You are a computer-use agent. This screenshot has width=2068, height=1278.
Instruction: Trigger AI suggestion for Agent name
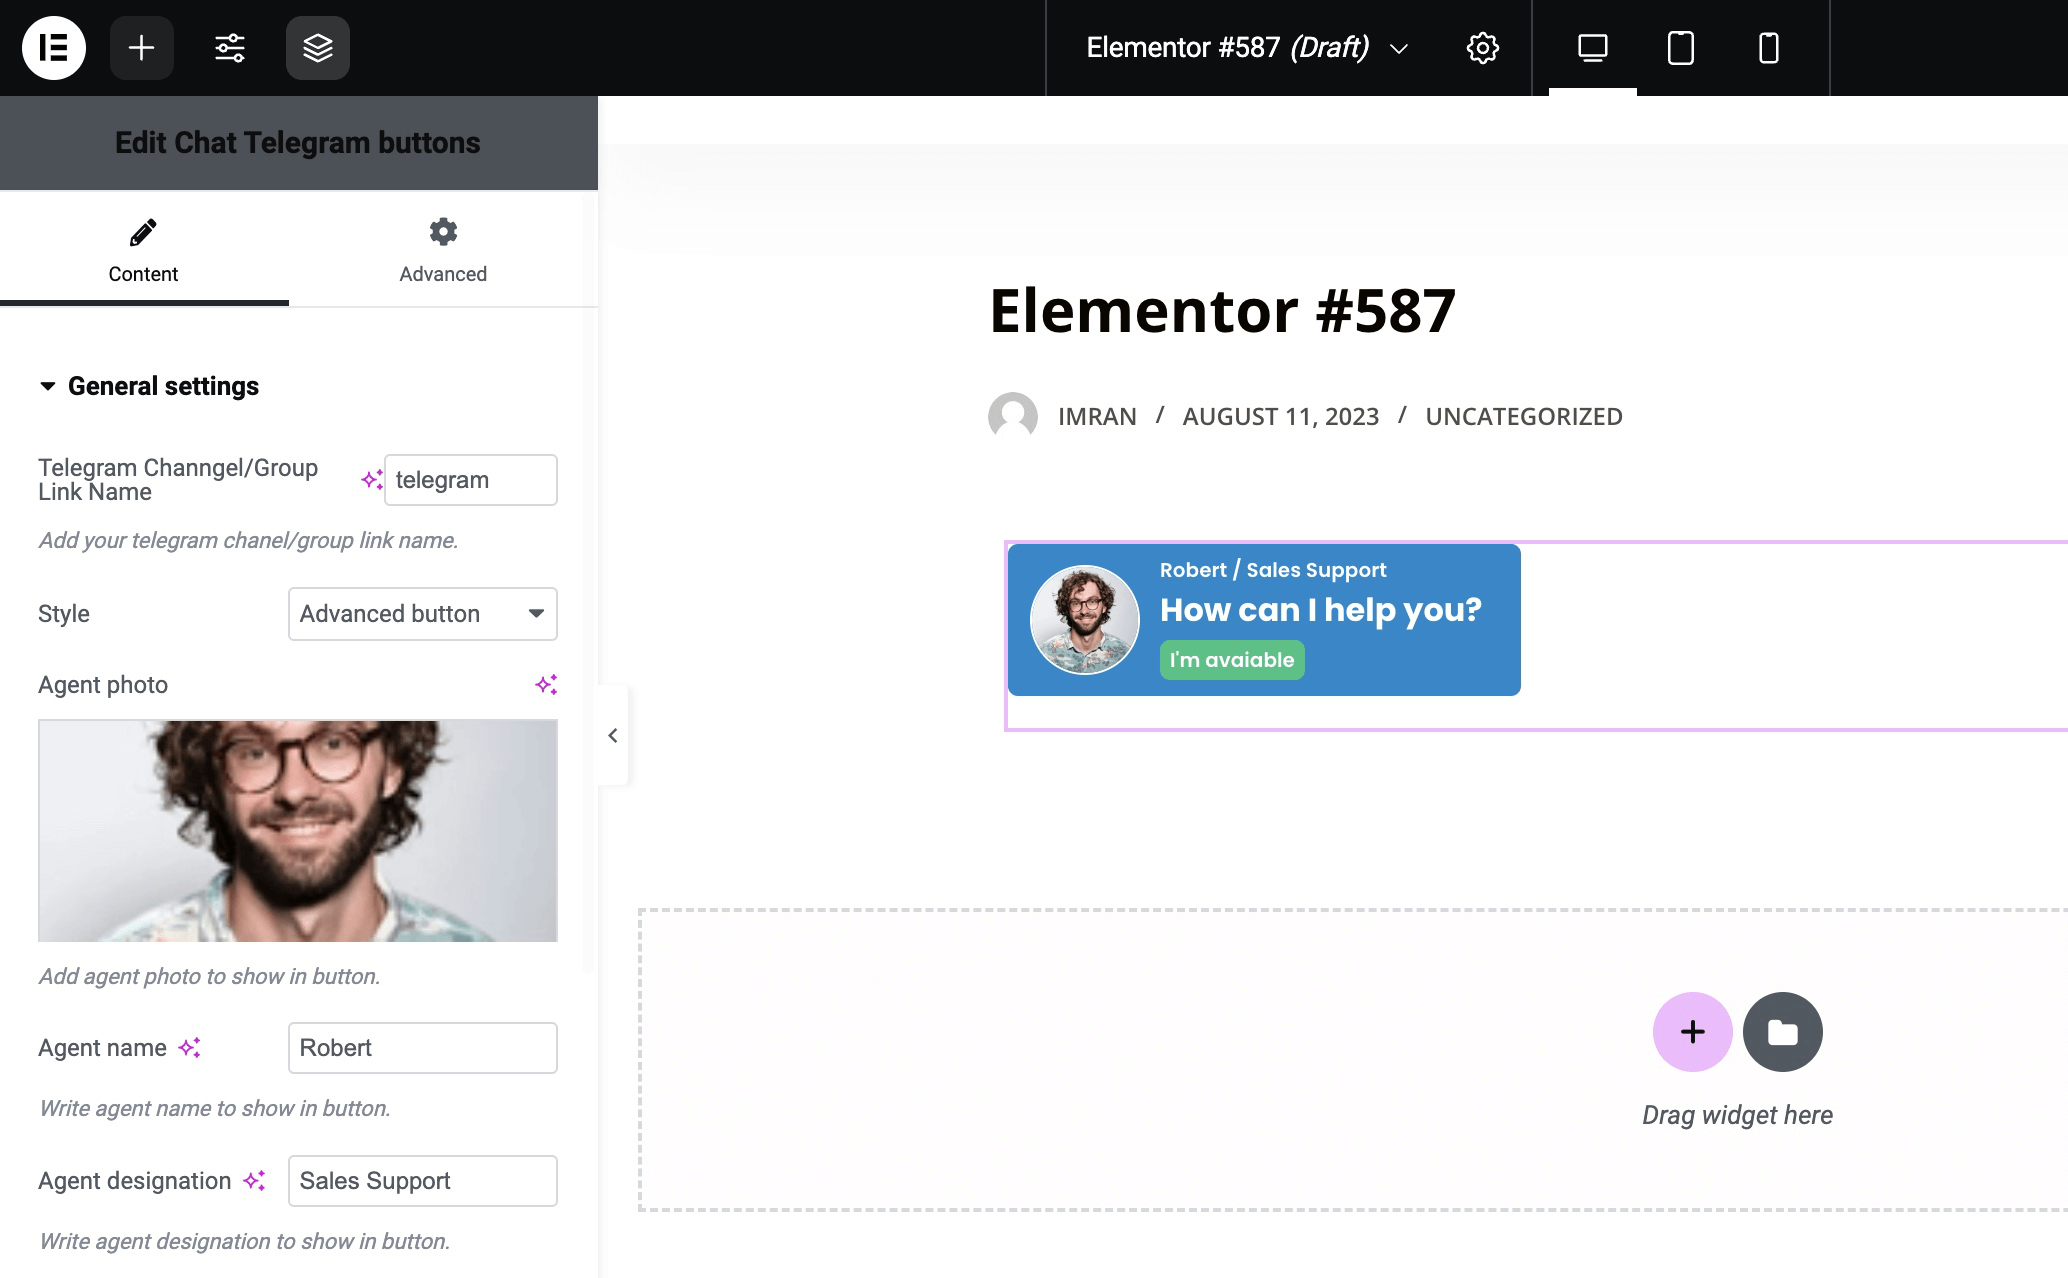tap(191, 1047)
